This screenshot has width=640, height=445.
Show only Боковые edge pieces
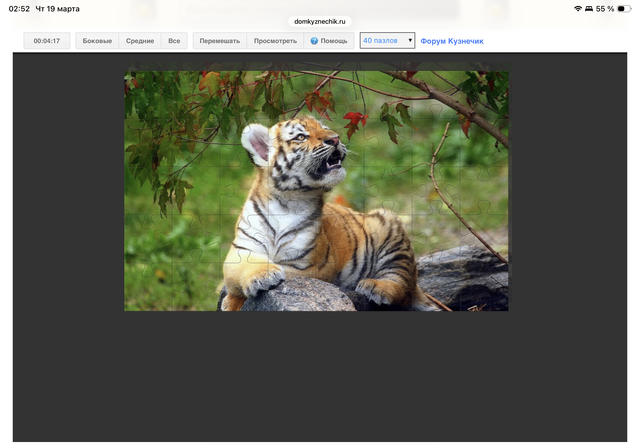pyautogui.click(x=97, y=41)
